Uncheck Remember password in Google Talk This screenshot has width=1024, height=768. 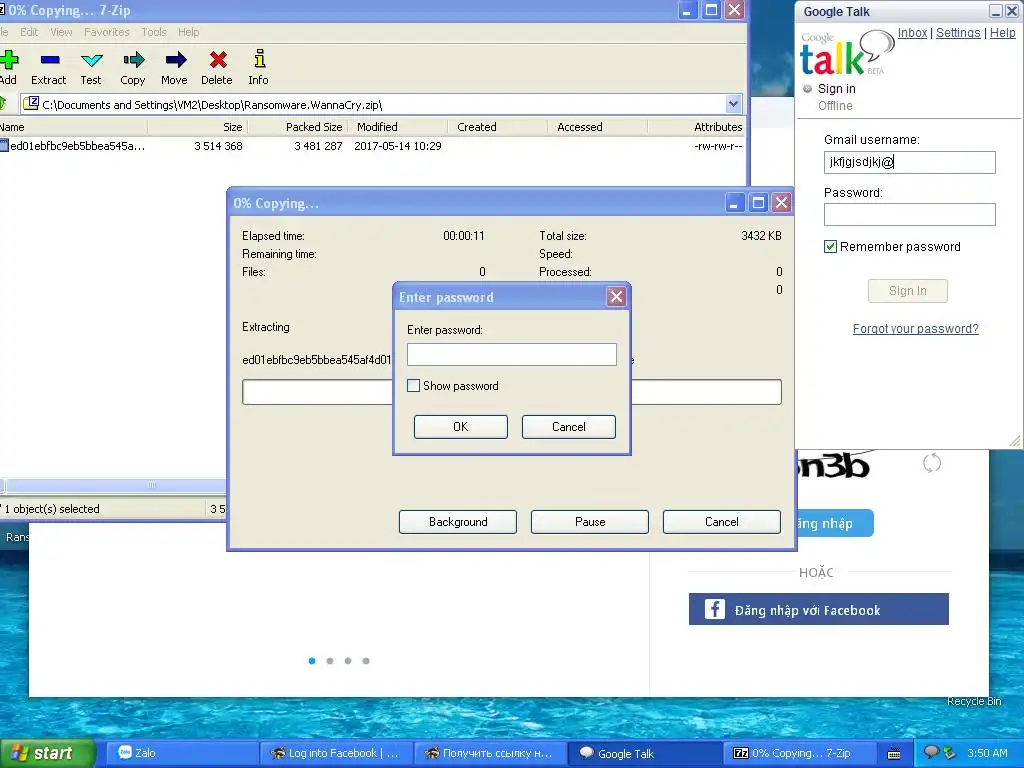(830, 246)
